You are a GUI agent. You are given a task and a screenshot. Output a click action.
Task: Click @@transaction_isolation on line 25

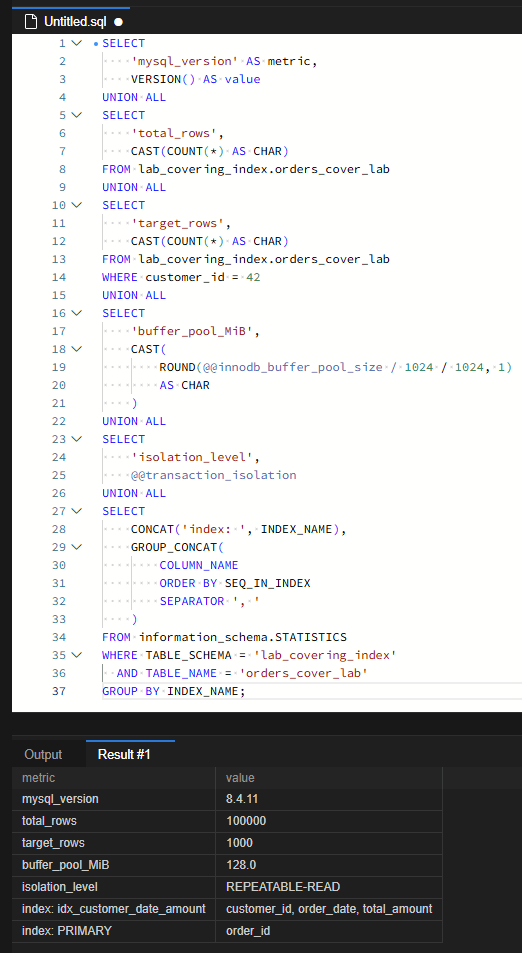[x=213, y=475]
